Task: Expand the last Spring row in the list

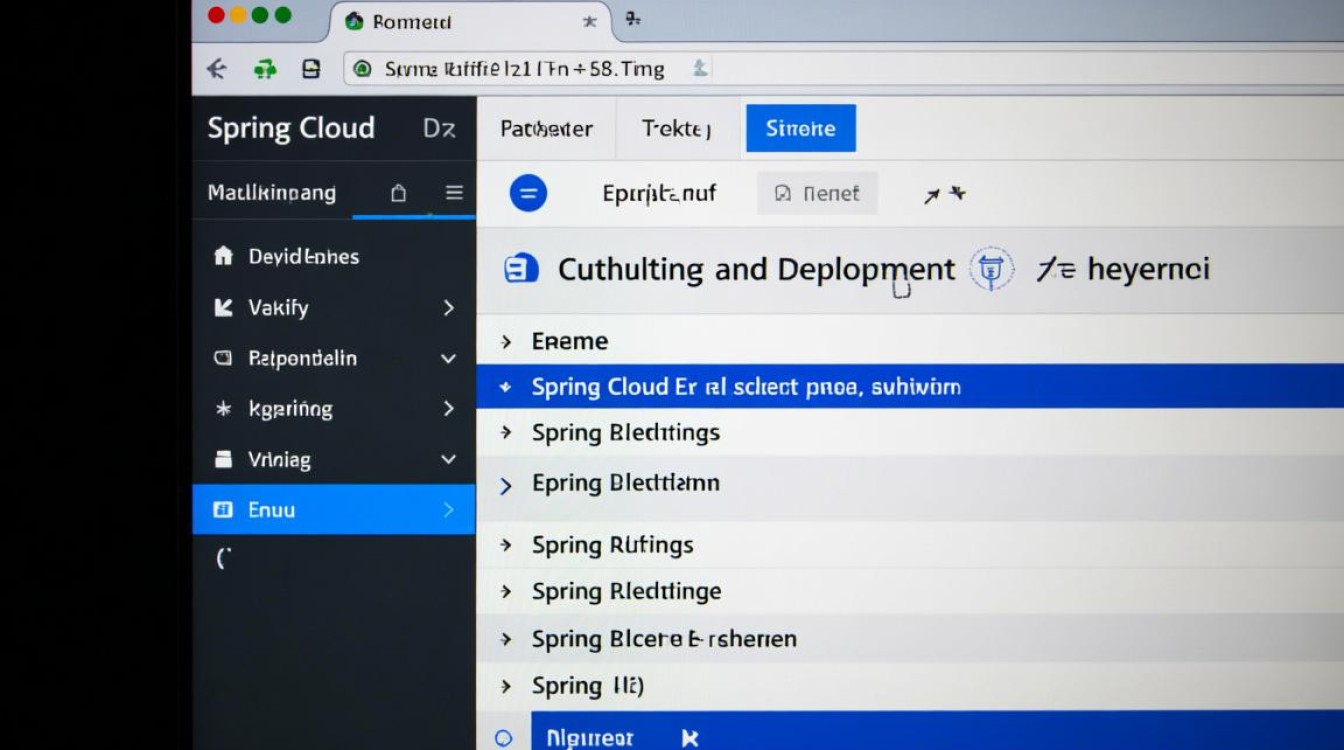Action: (x=507, y=687)
